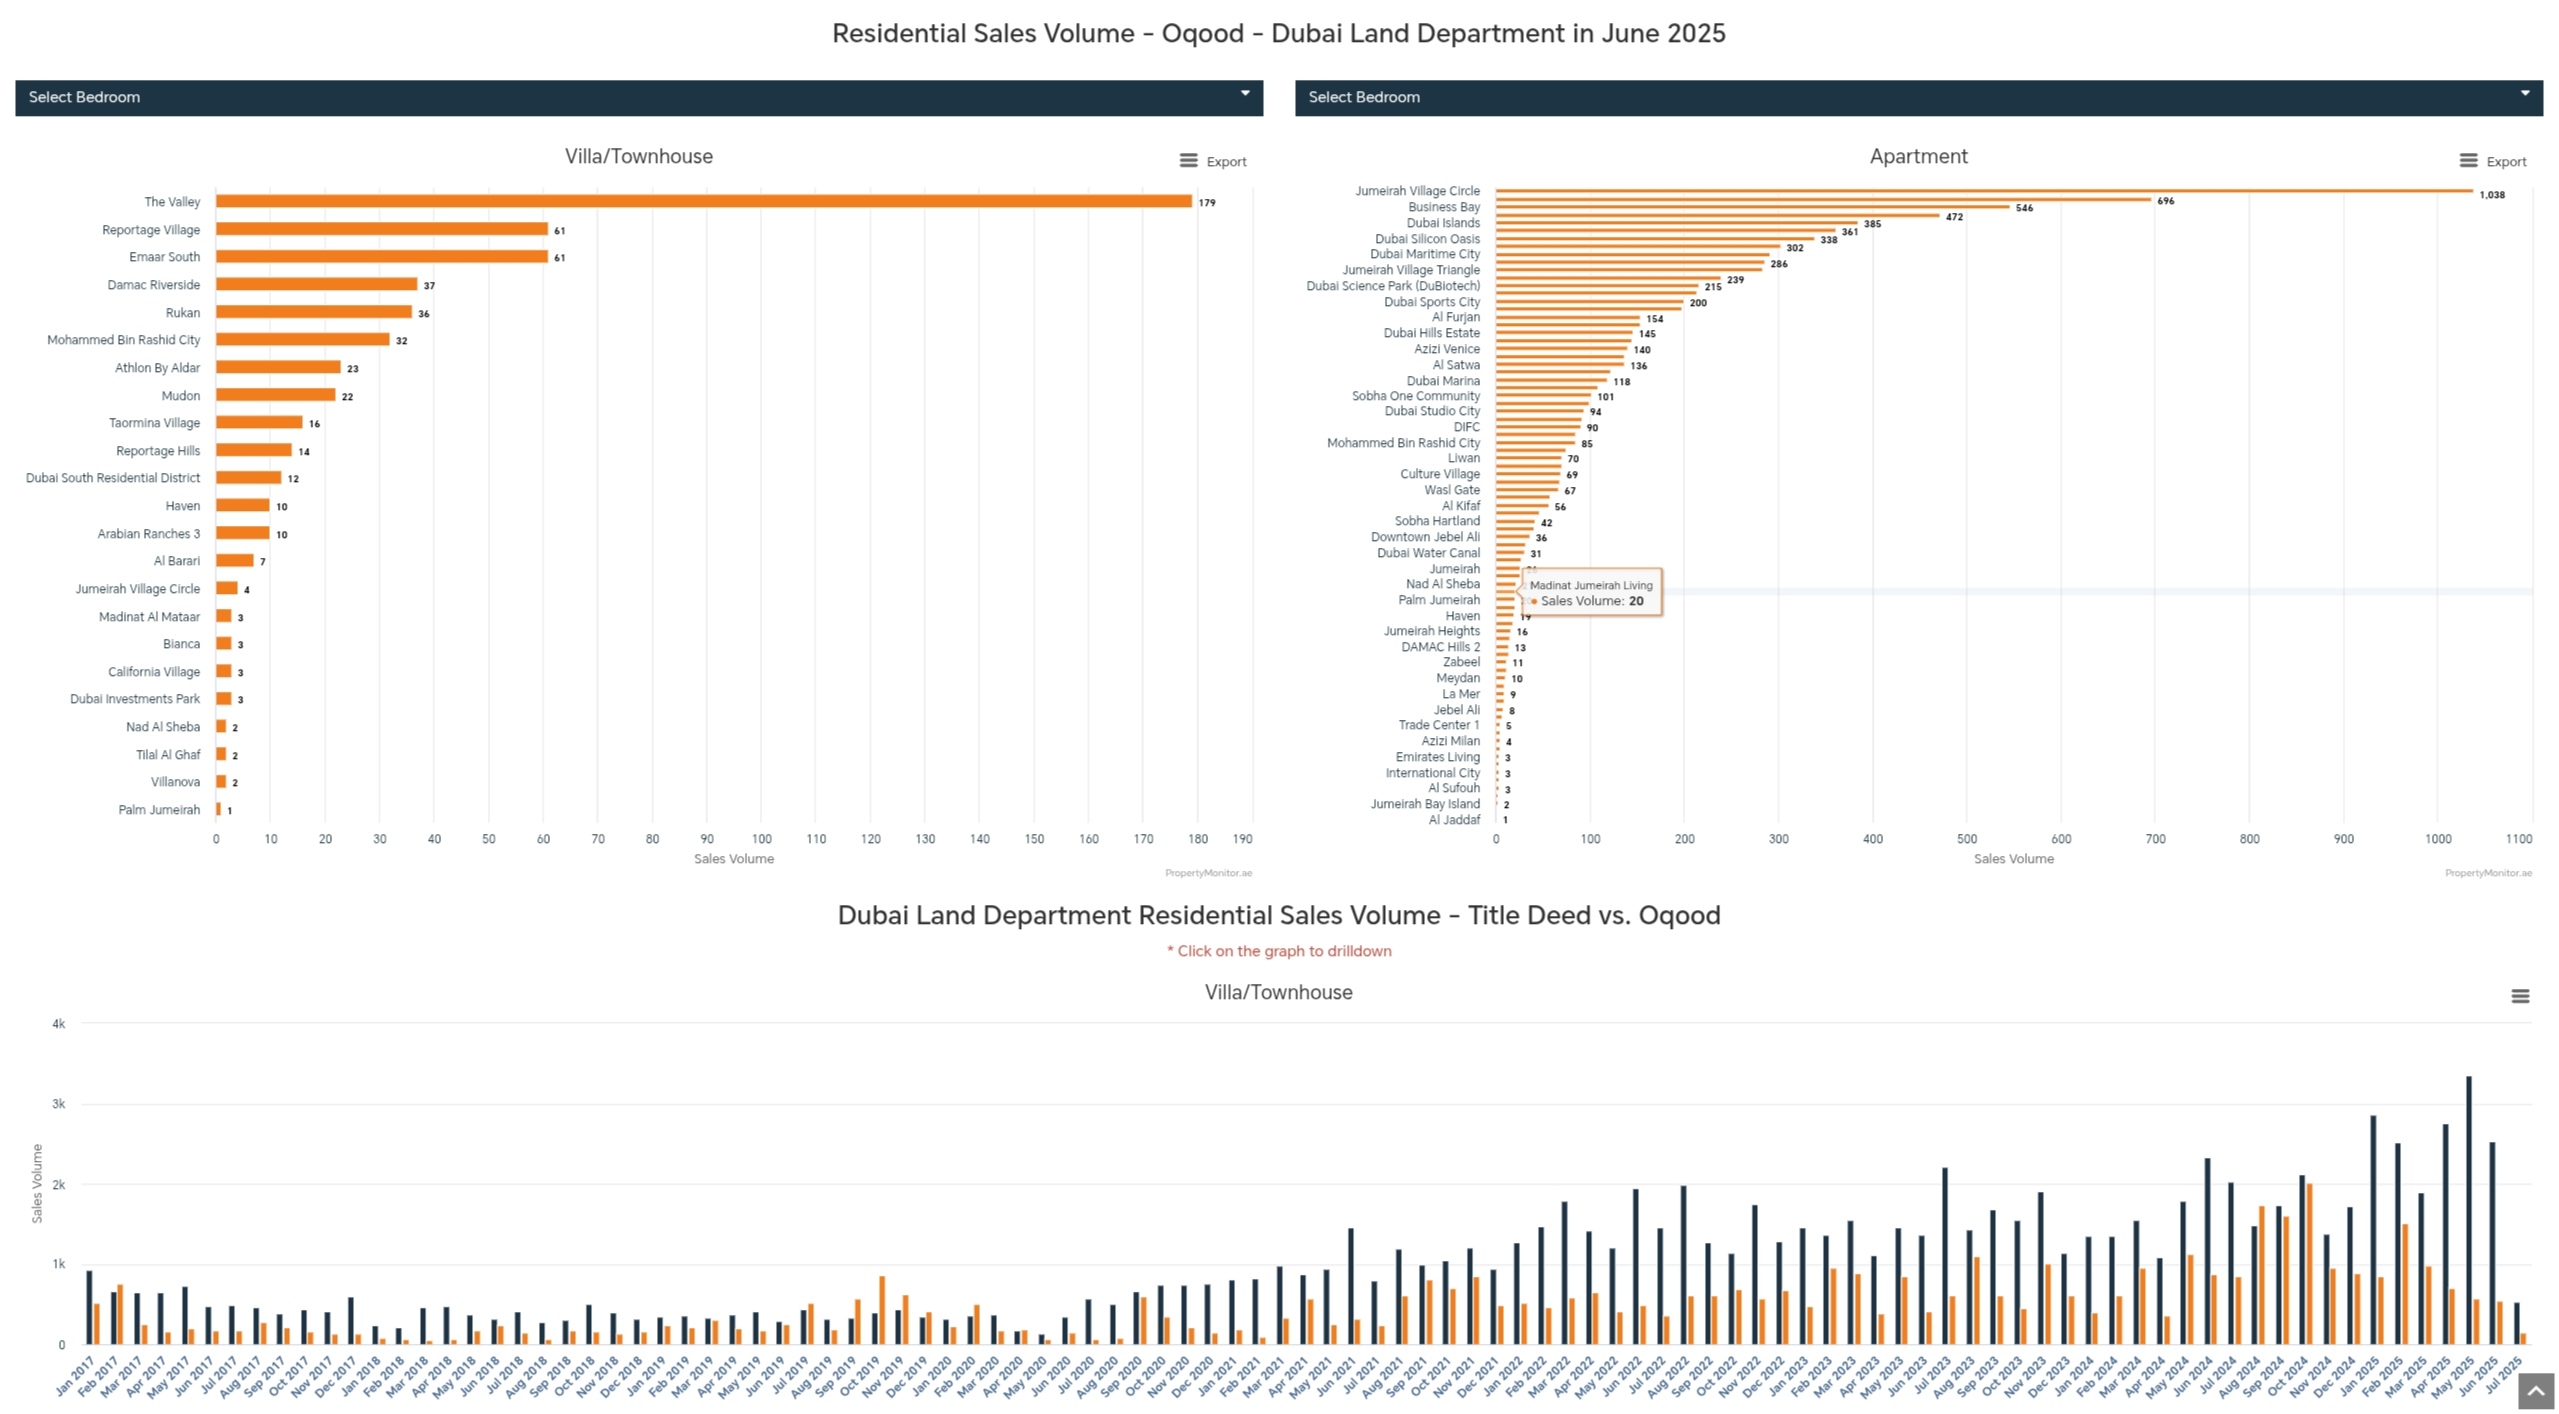Click 'Sobha One Community' label
Screen dimensions: 2559x1414
click(x=1416, y=396)
